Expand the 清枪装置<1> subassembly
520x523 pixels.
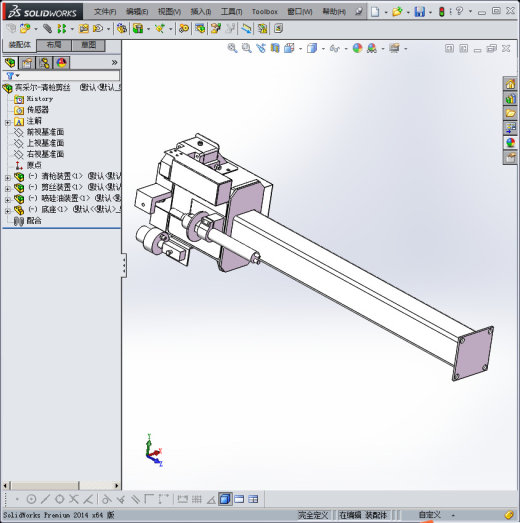pos(8,178)
